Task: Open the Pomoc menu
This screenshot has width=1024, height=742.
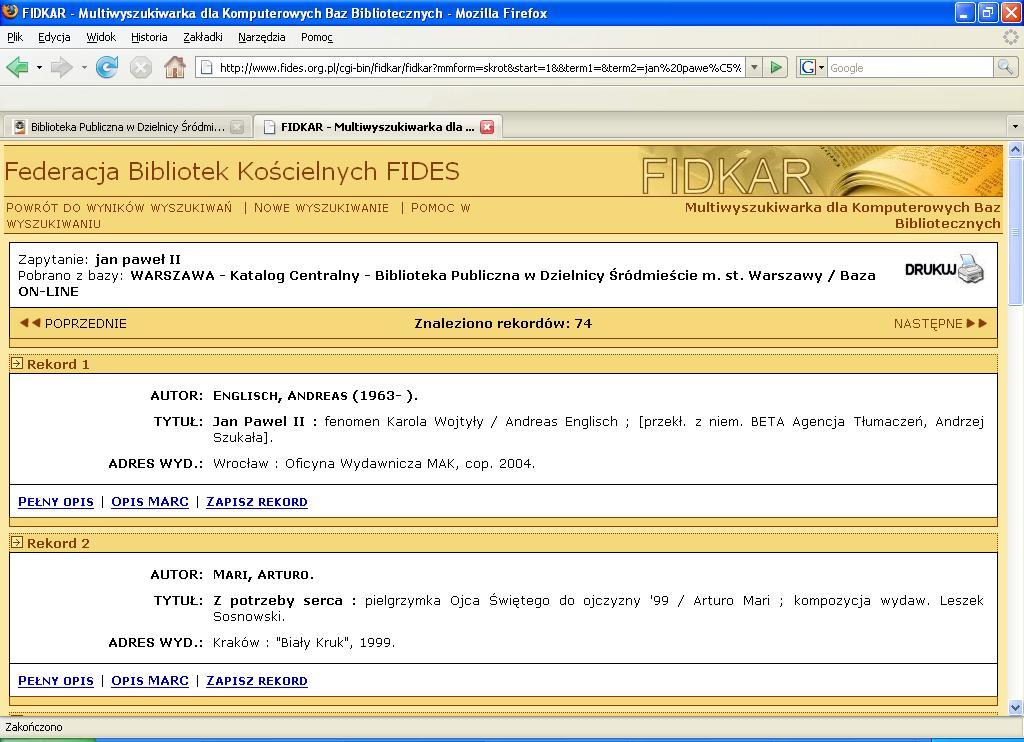Action: click(317, 37)
